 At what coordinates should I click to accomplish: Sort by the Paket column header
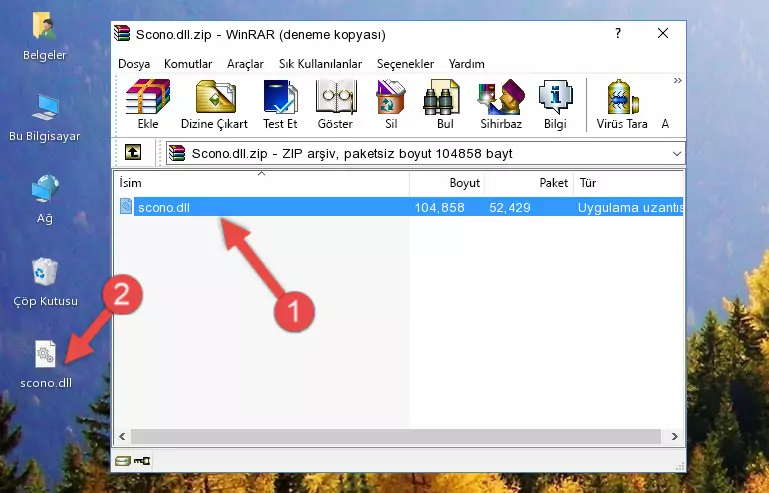pyautogui.click(x=529, y=183)
